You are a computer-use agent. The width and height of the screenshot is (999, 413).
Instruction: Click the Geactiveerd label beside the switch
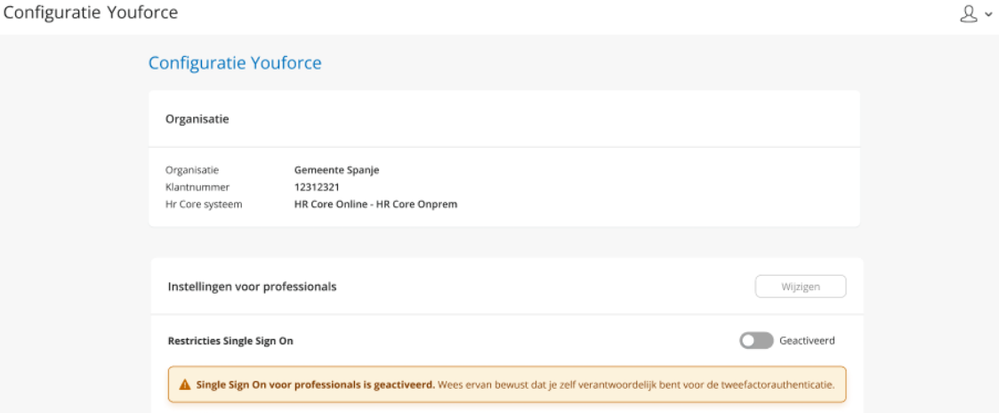coord(807,341)
